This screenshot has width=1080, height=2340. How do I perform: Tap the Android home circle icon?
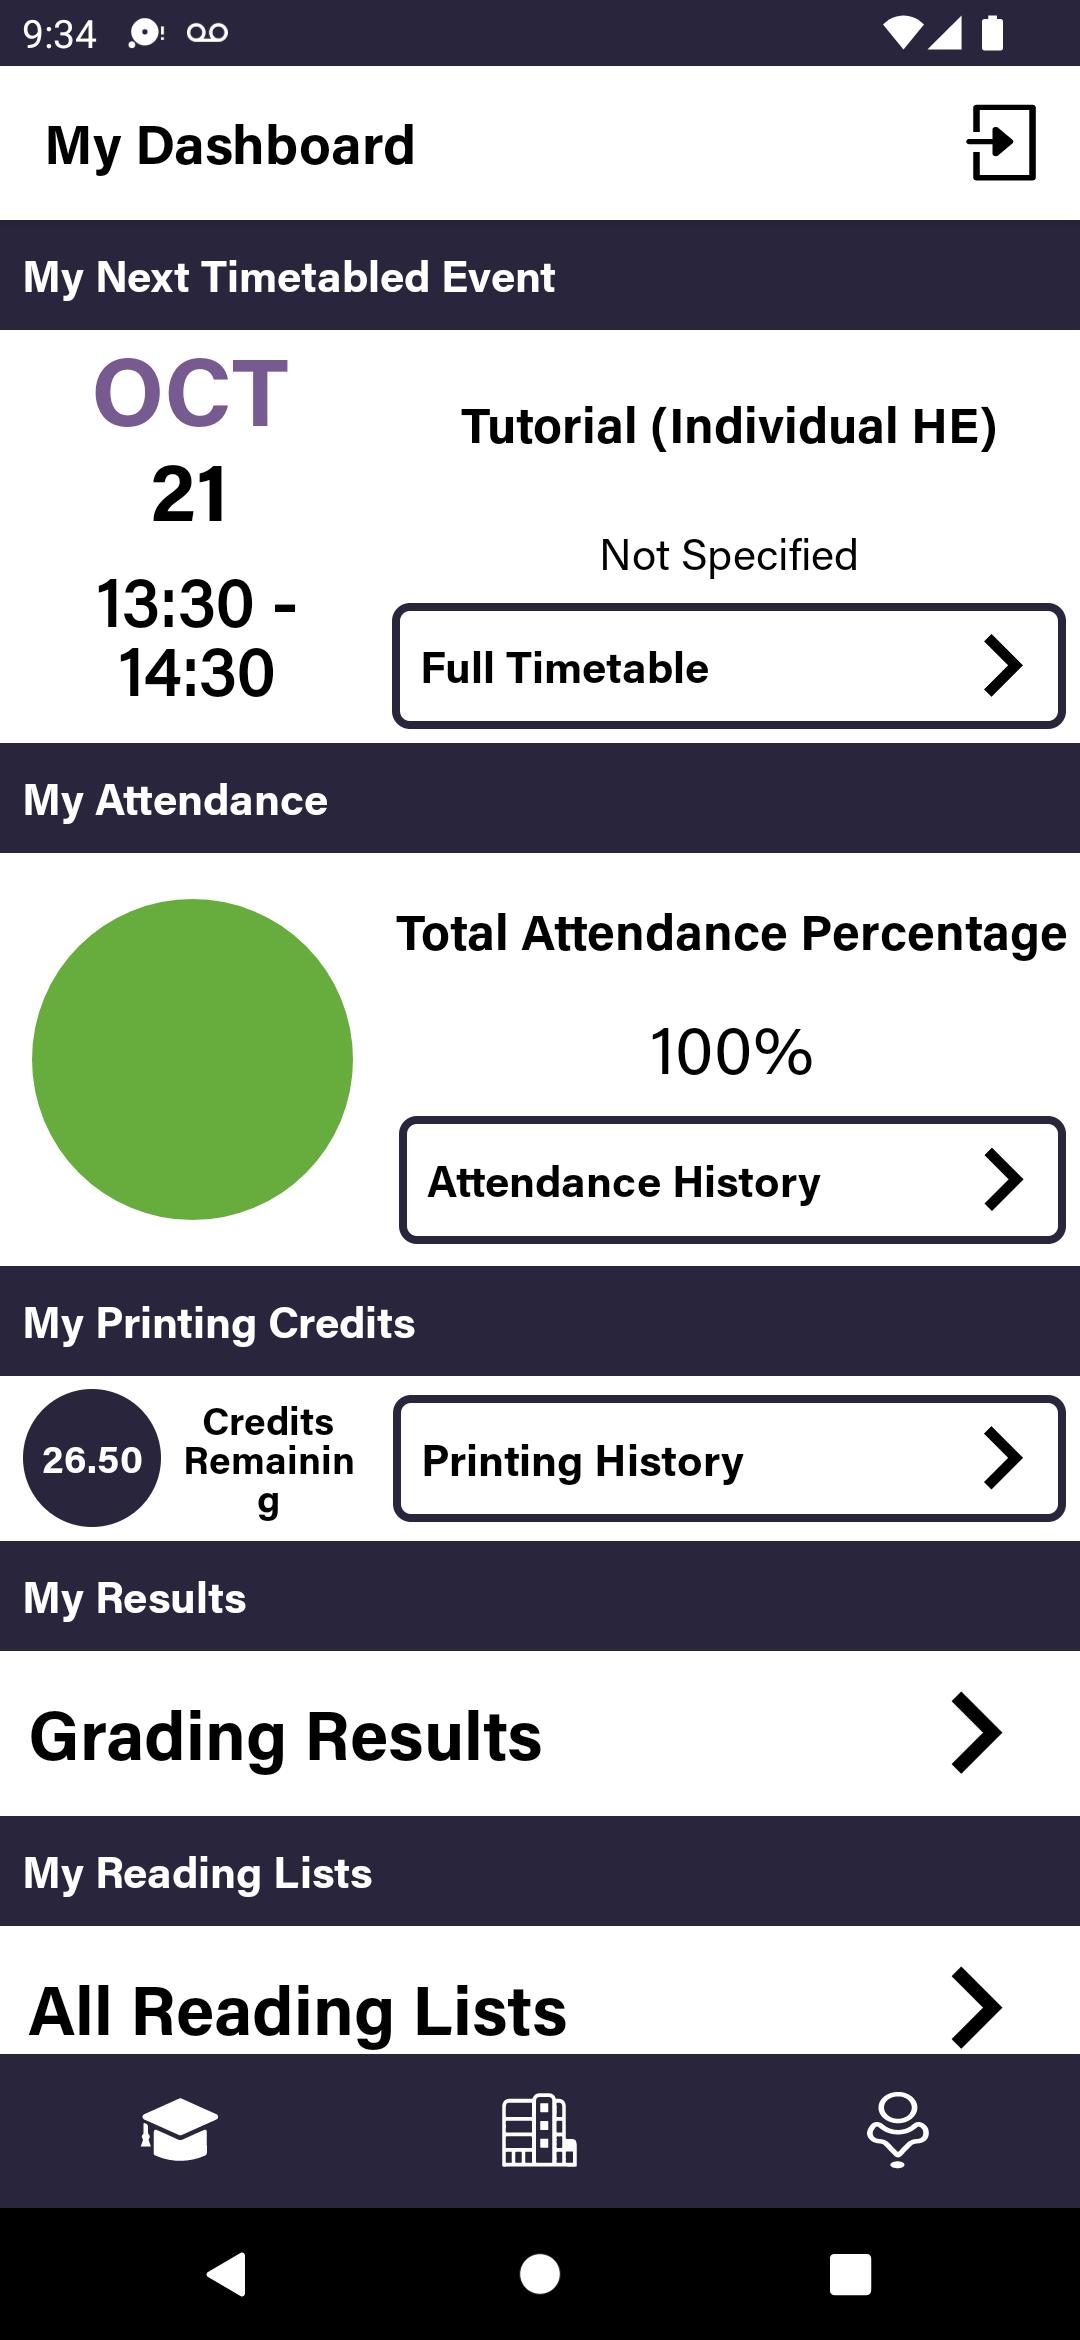[x=540, y=2274]
